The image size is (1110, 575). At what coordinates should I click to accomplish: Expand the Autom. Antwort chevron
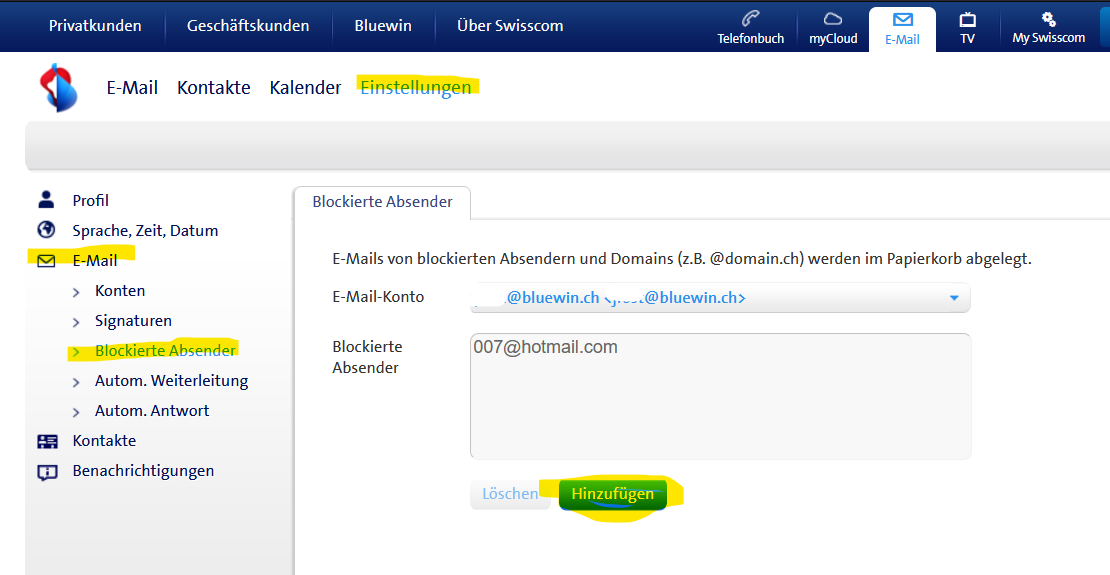click(76, 412)
